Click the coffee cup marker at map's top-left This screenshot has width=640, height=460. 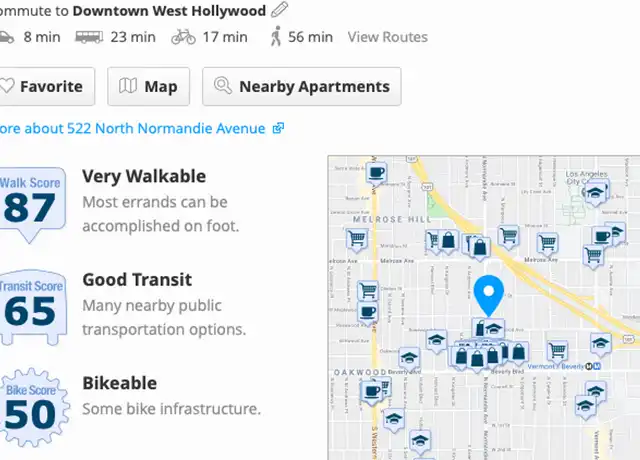tap(376, 174)
